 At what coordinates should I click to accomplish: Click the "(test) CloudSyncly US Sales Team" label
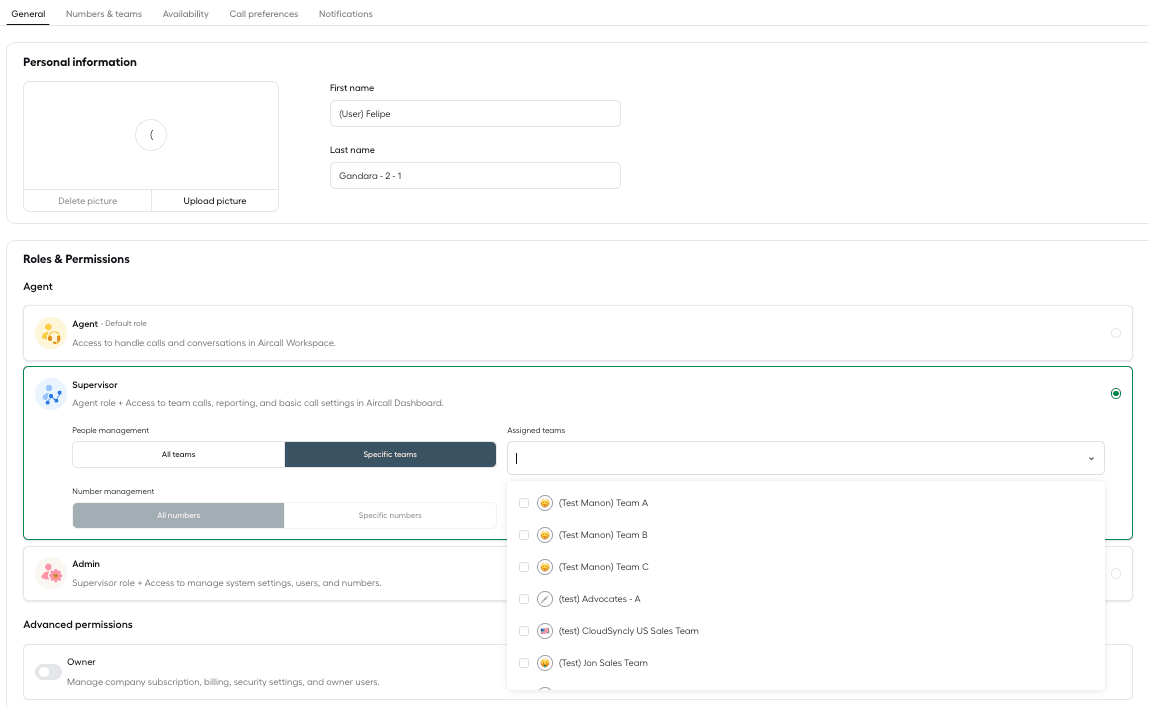629,632
